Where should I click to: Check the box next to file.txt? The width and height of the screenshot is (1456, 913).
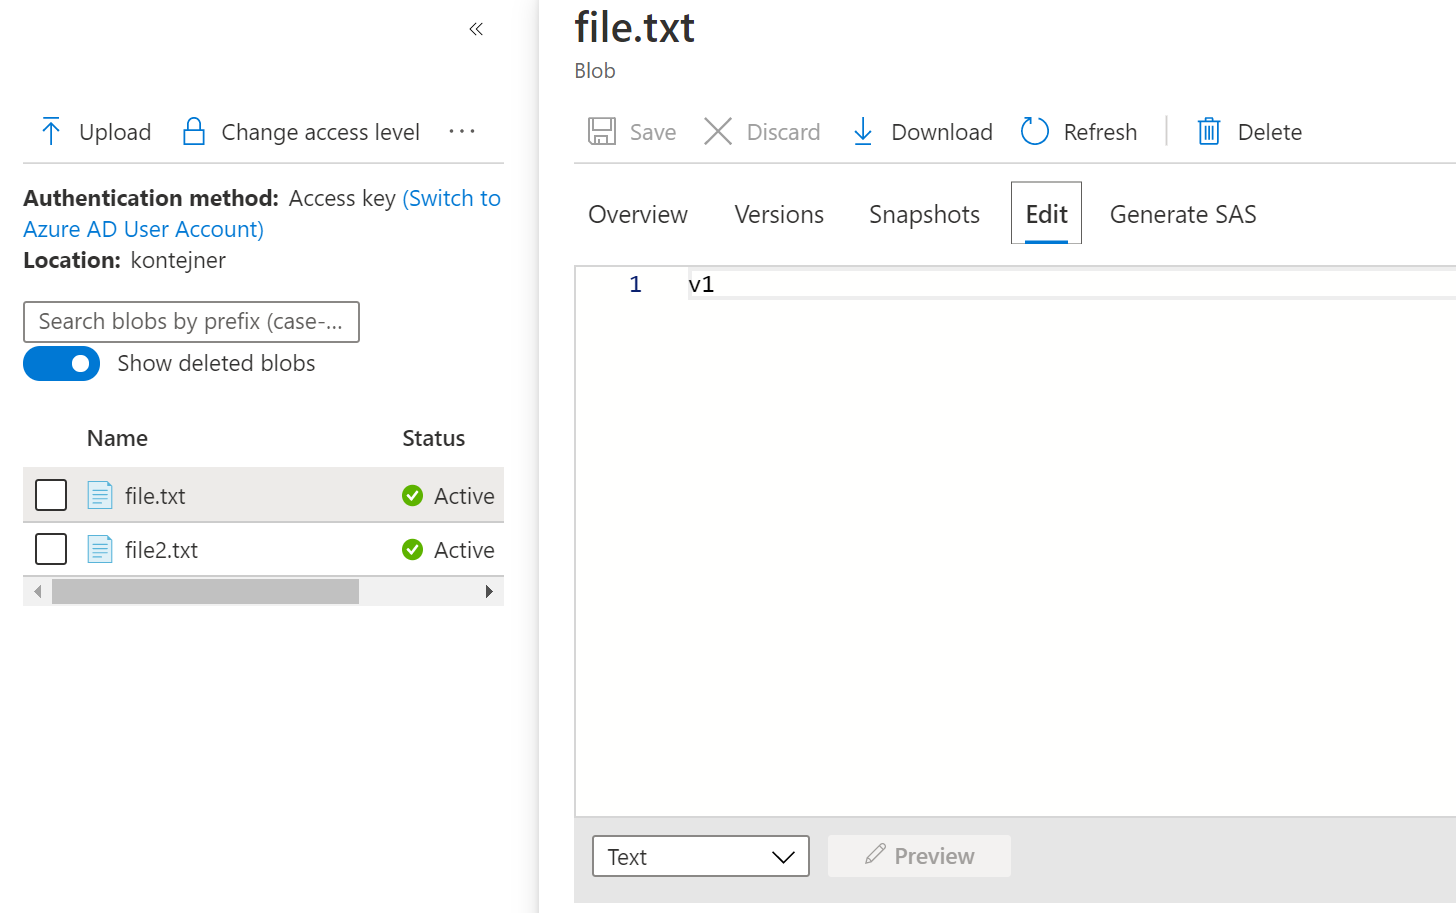pyautogui.click(x=51, y=495)
